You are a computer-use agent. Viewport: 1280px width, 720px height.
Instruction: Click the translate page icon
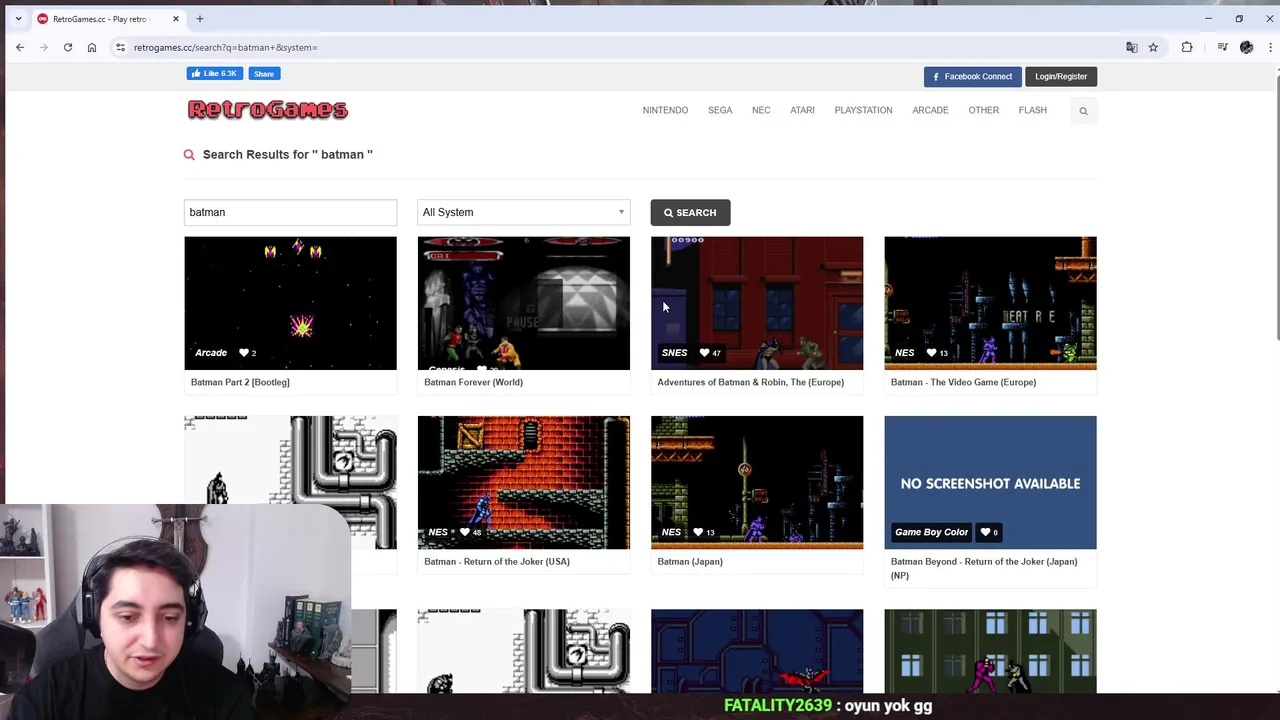coord(1132,47)
